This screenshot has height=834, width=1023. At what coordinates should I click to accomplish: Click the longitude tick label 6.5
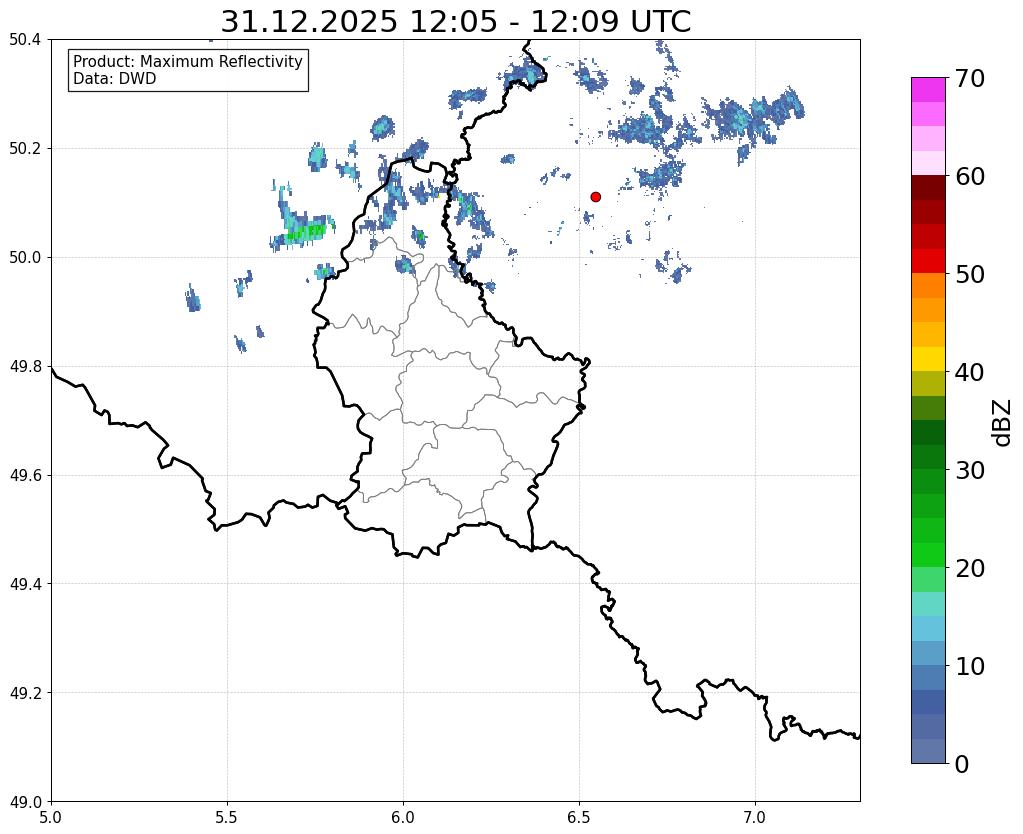coord(579,817)
